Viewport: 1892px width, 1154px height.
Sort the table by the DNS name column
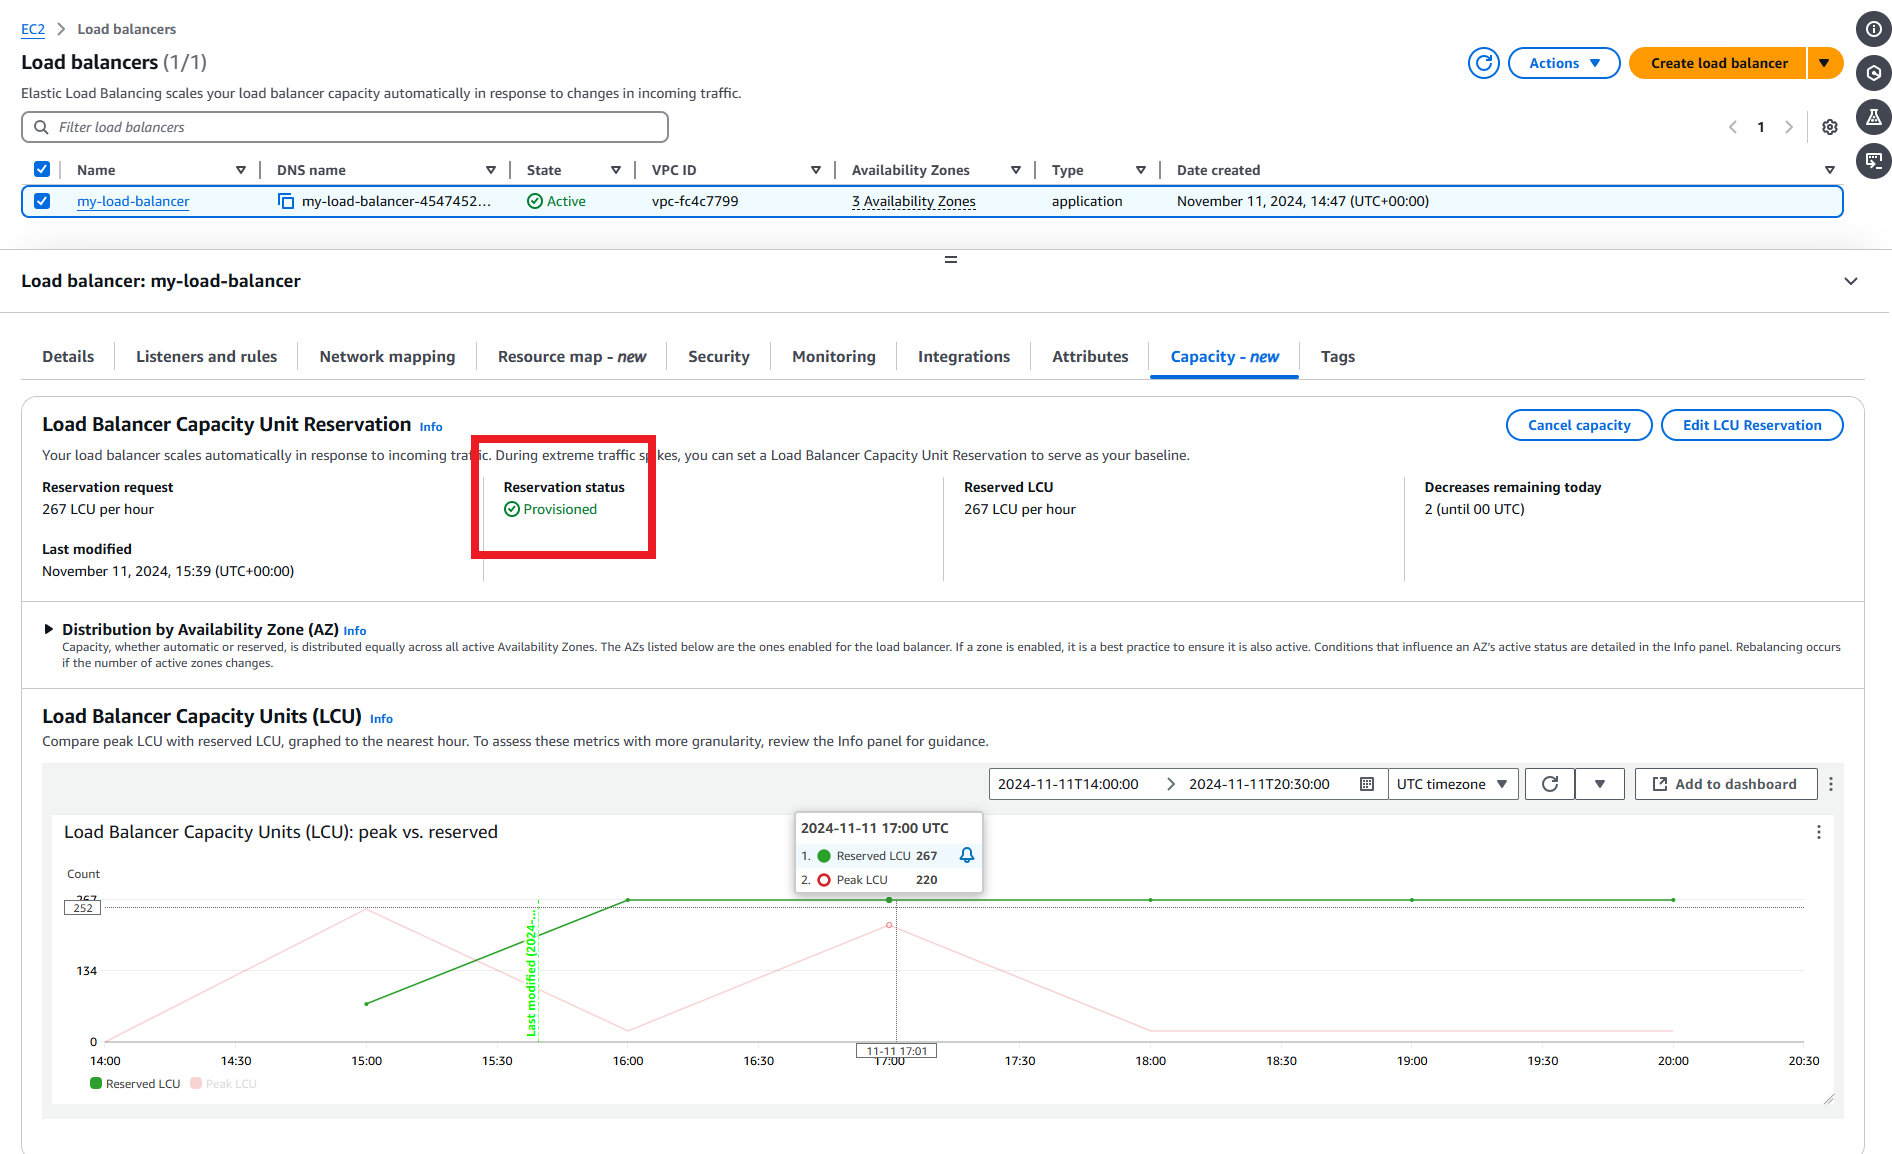click(491, 170)
